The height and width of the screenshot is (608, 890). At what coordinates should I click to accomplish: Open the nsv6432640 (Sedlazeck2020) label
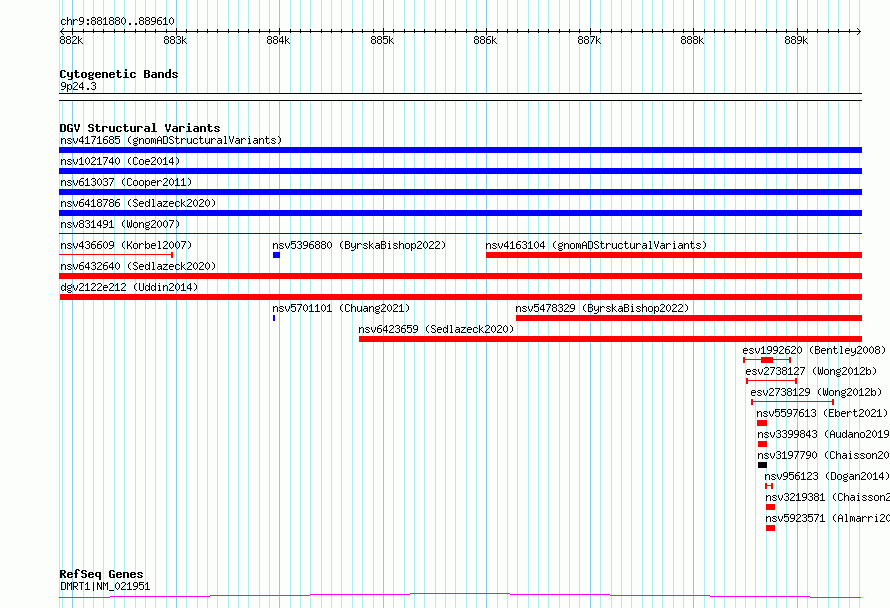138,266
